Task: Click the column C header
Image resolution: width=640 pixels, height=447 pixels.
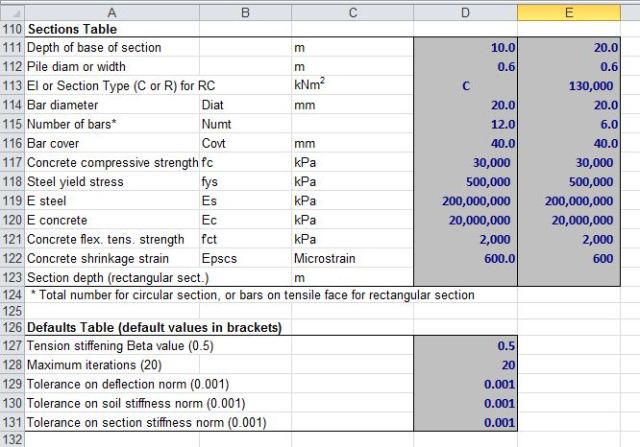Action: 351,12
